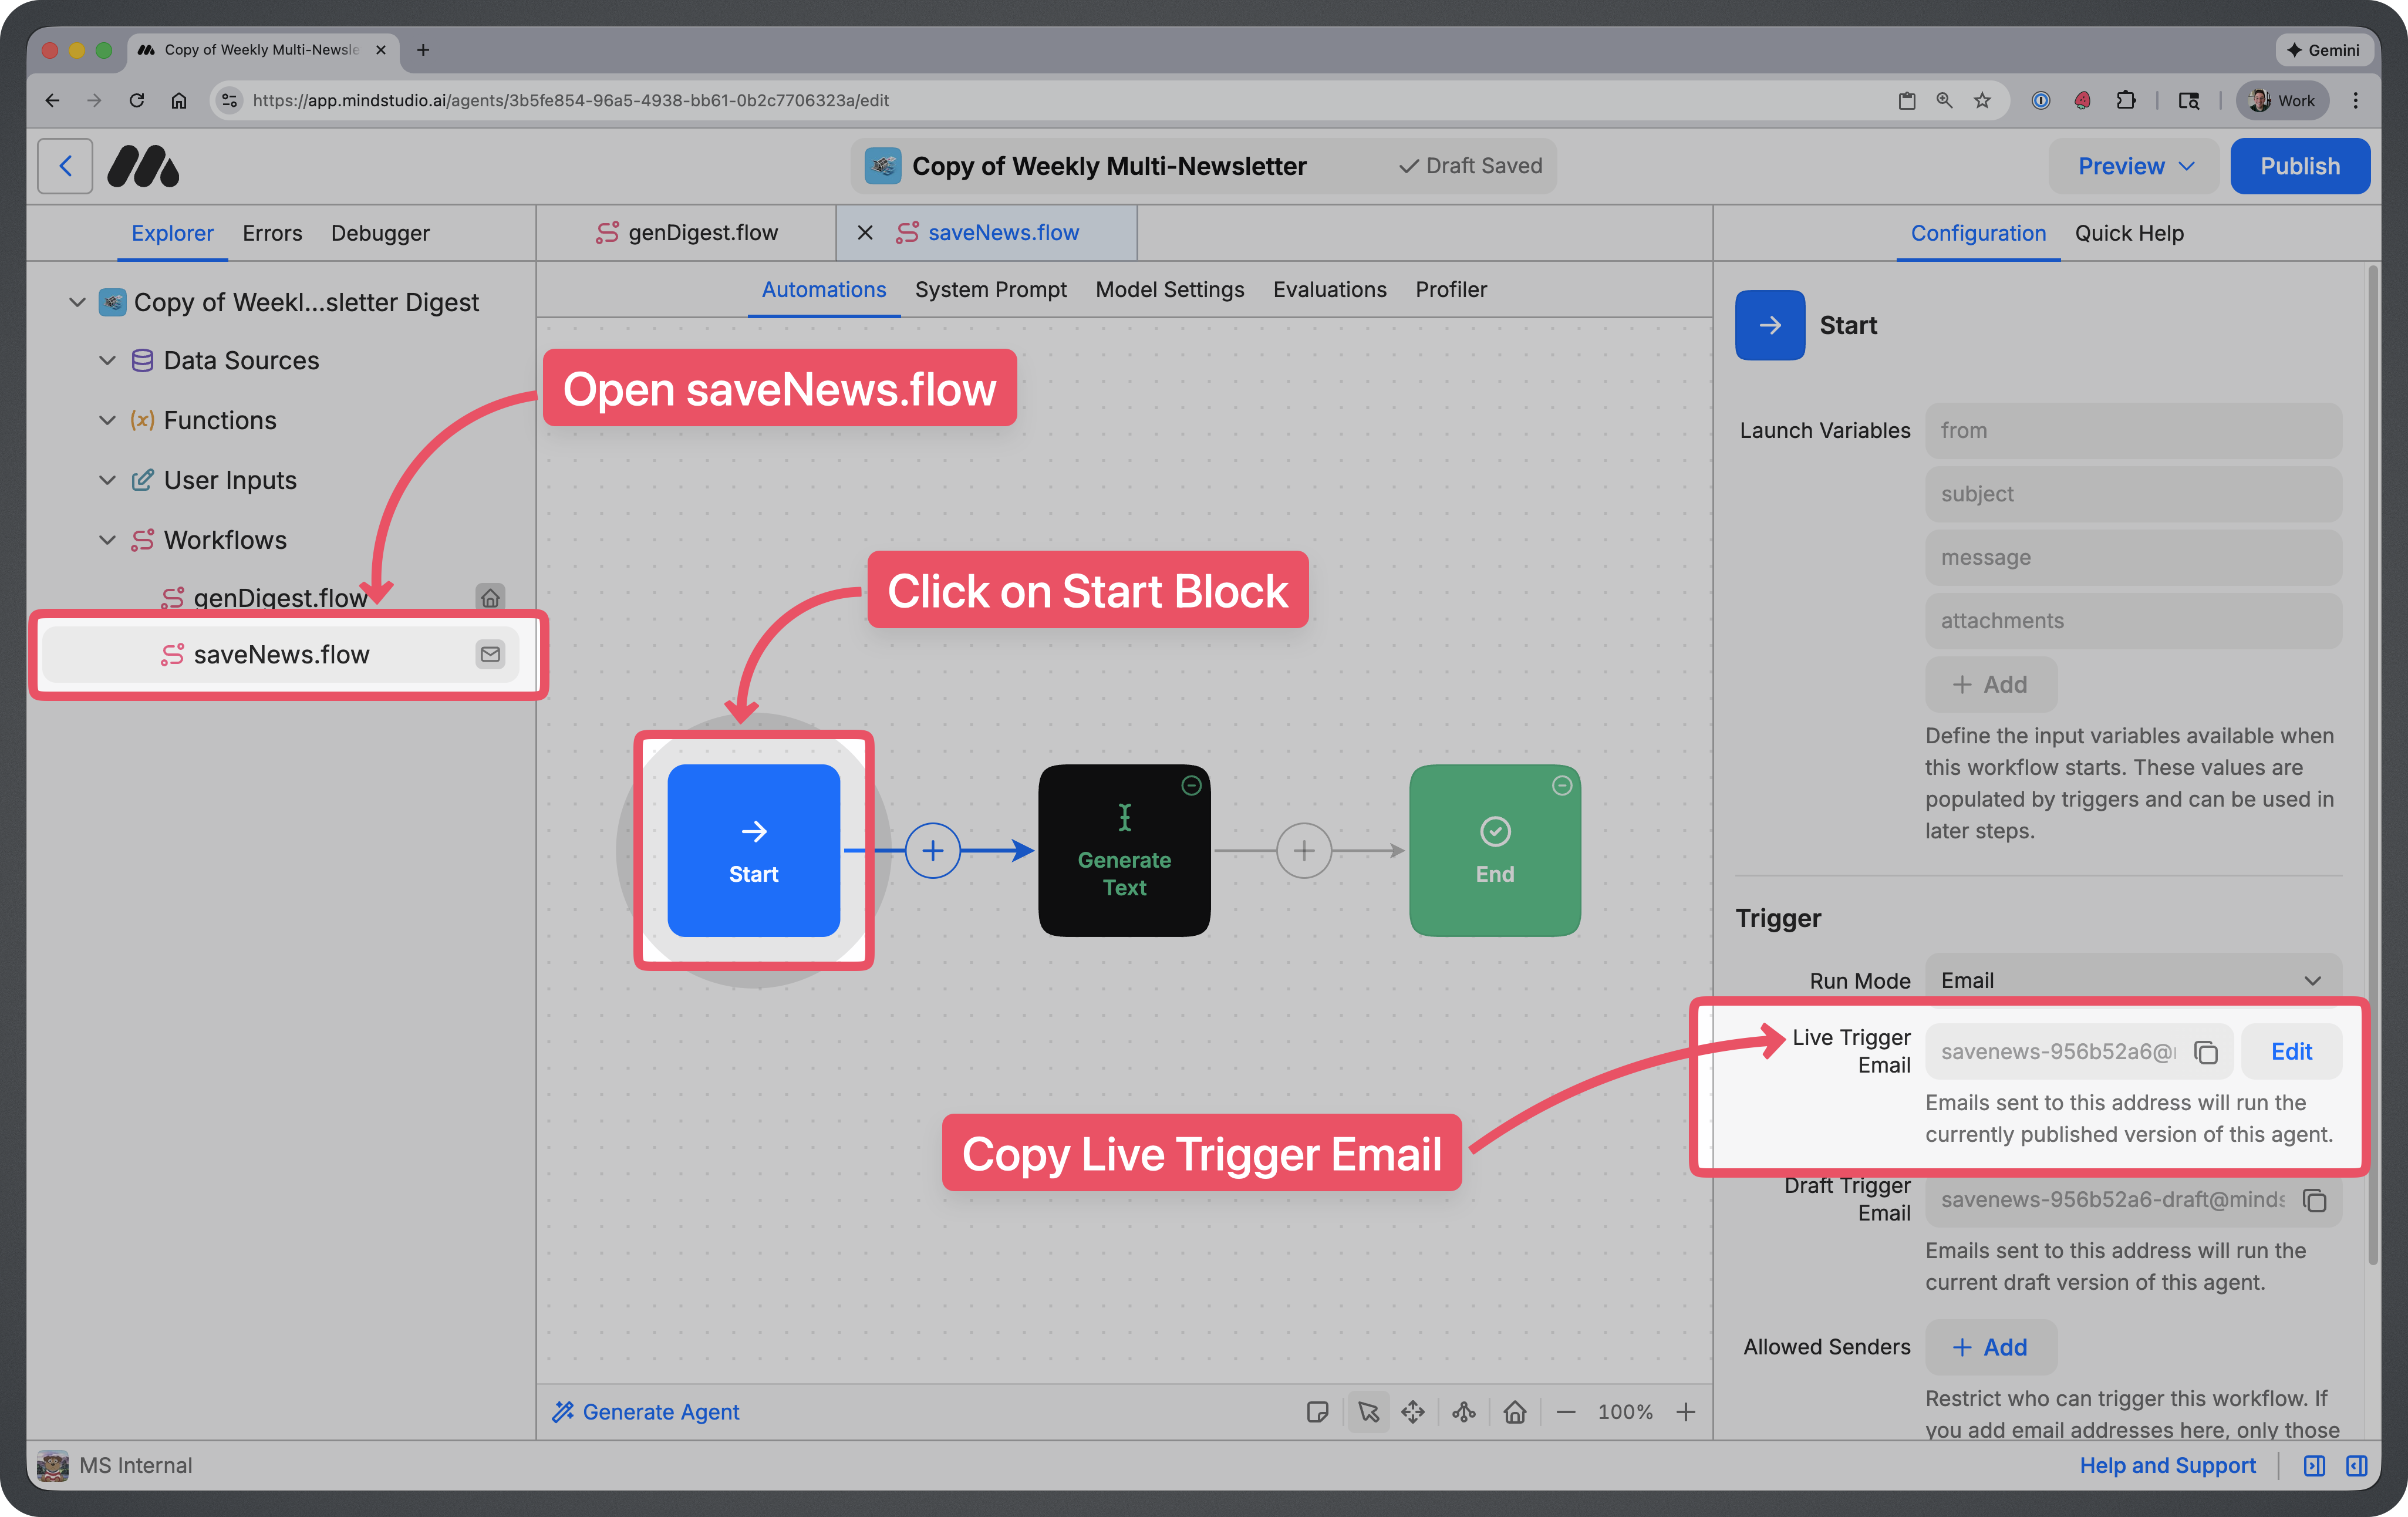
Task: Select the cursor tool in the canvas toolbar
Action: coord(1368,1412)
